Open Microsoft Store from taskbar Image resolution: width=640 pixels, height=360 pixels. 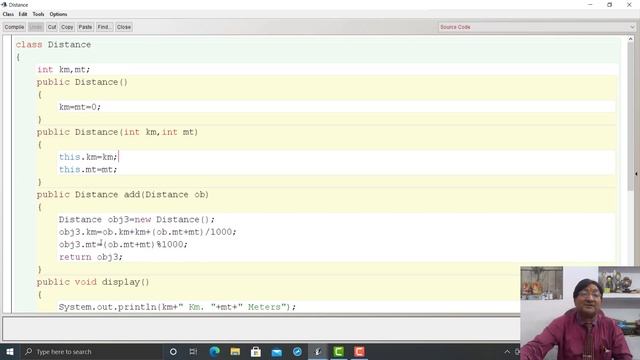coord(256,351)
